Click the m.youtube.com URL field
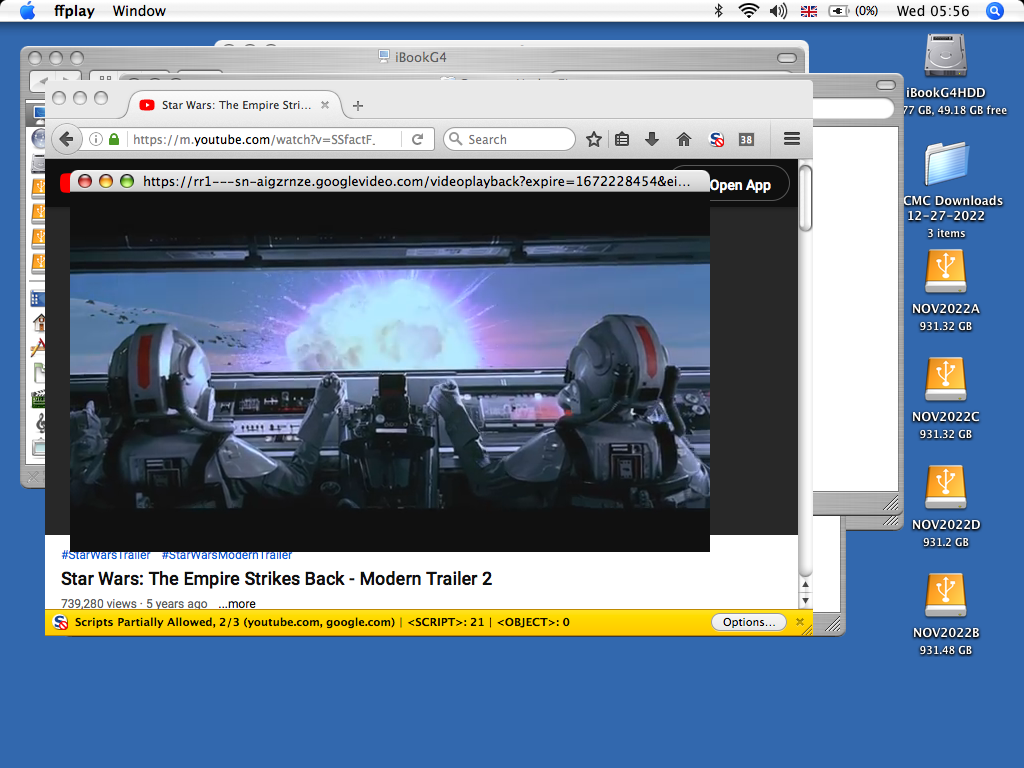Screen dimensions: 1024x768 (263, 139)
